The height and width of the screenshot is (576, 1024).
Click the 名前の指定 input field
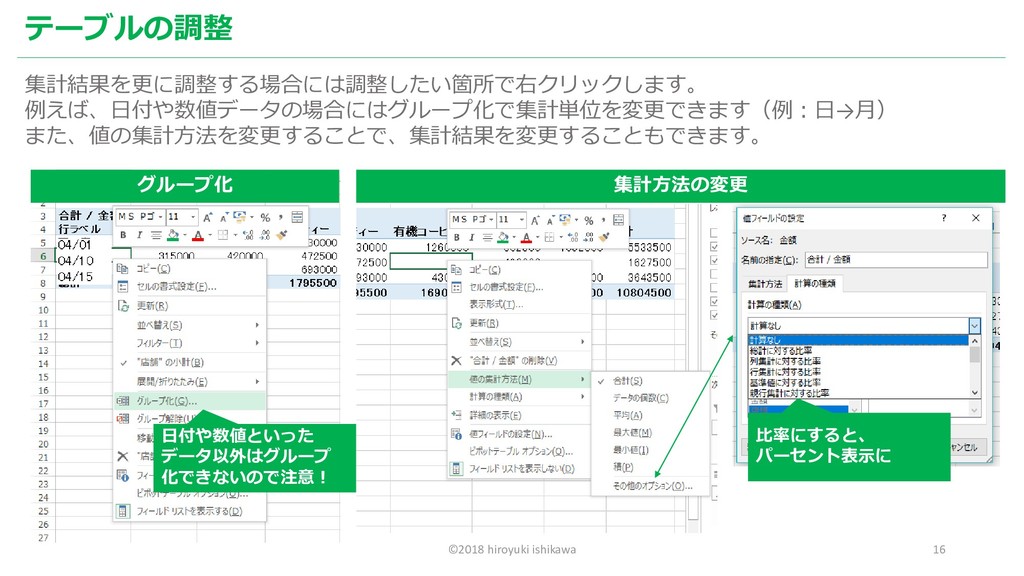[x=896, y=259]
